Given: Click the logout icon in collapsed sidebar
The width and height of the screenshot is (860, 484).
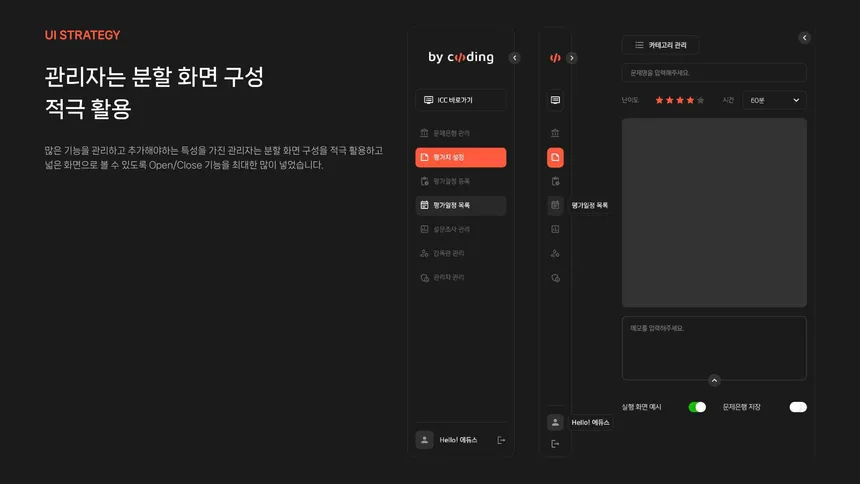Looking at the screenshot, I should [555, 444].
